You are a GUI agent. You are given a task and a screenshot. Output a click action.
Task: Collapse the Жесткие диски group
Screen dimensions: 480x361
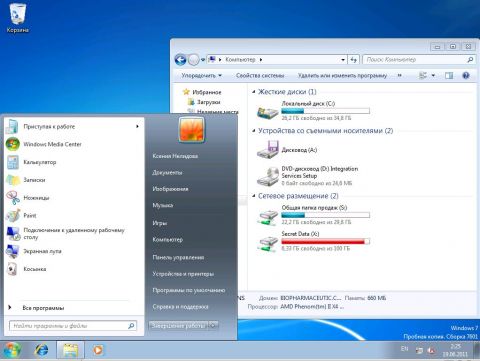tap(253, 92)
